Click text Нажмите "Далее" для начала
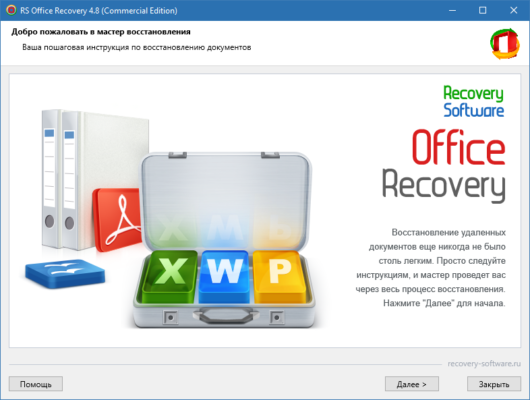The height and width of the screenshot is (400, 530). 444,303
